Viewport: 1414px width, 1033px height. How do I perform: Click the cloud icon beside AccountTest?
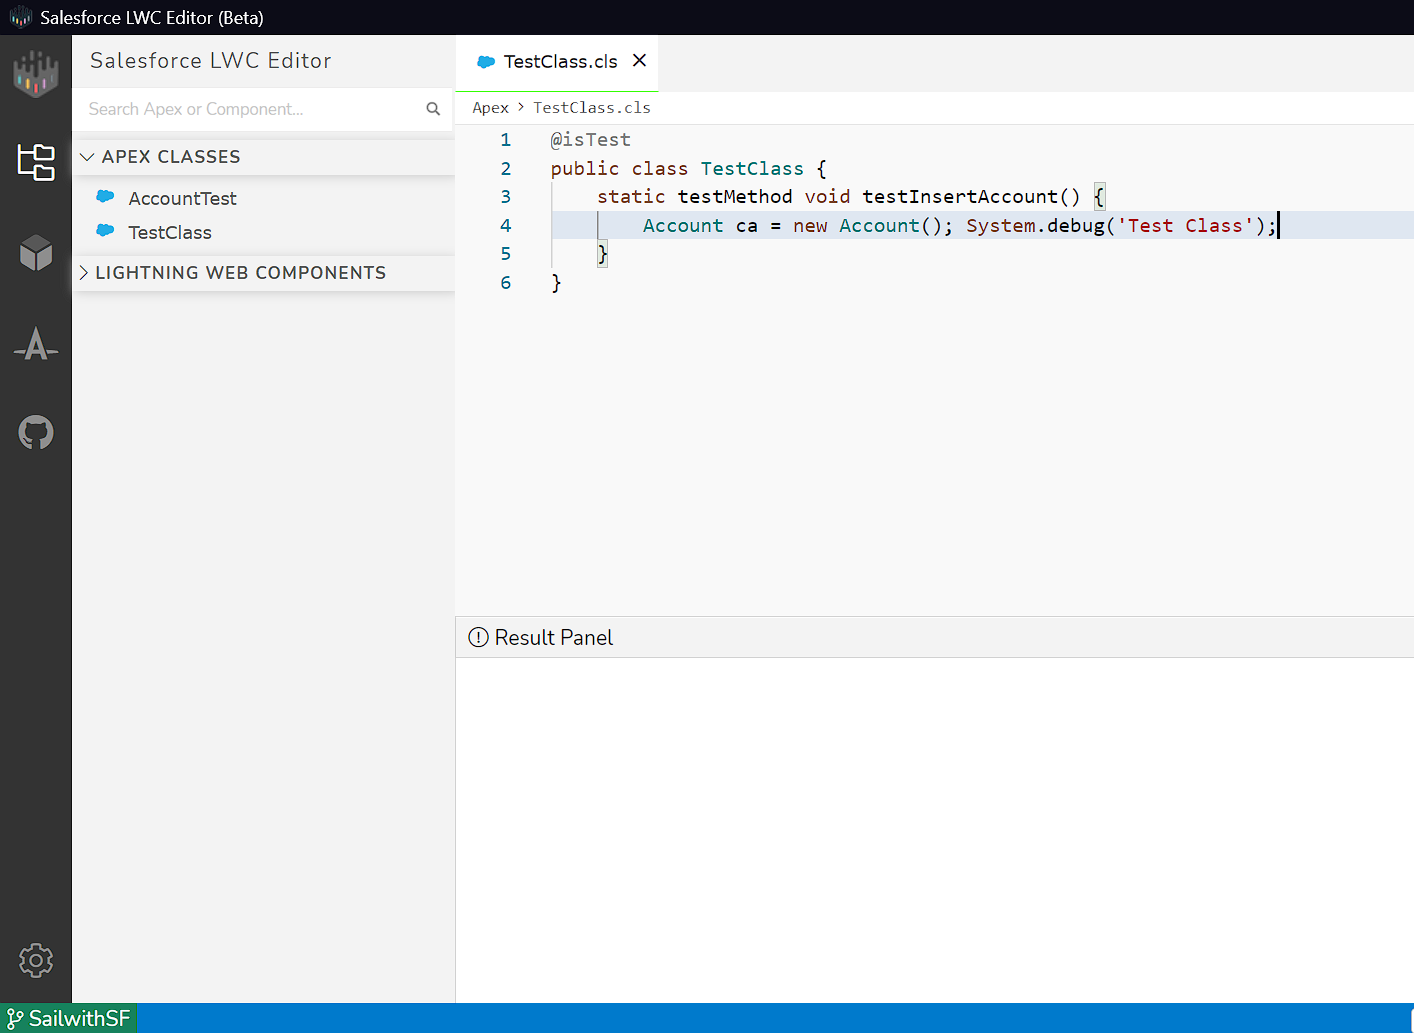pyautogui.click(x=105, y=197)
